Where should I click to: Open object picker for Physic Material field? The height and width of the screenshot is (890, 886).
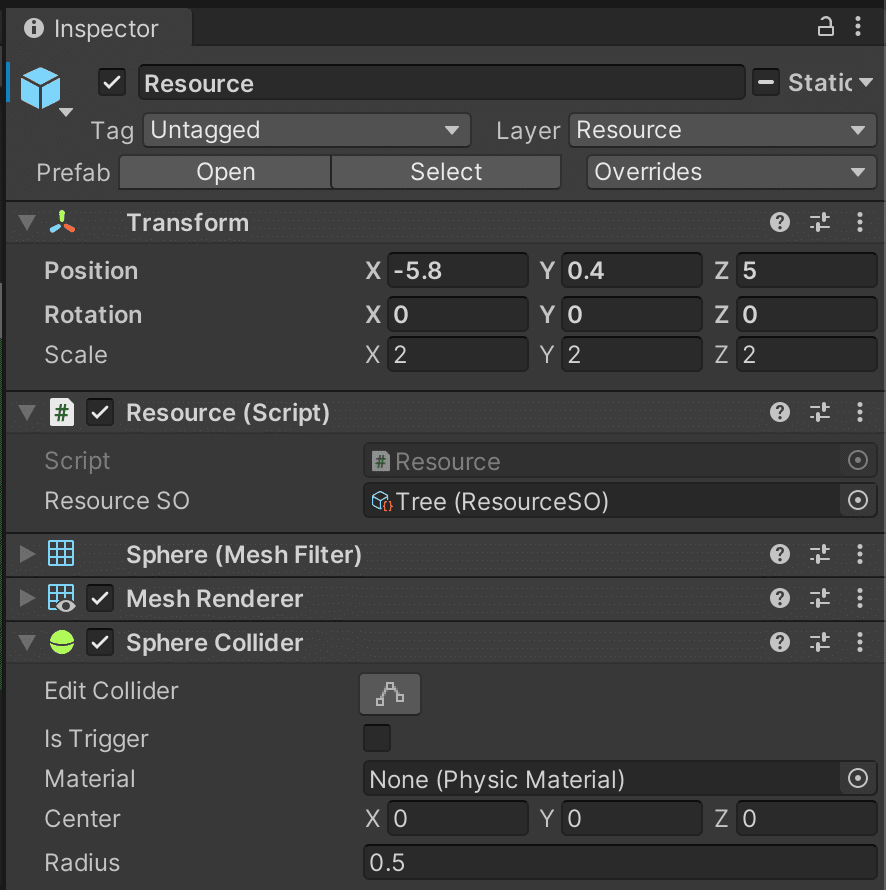click(858, 778)
